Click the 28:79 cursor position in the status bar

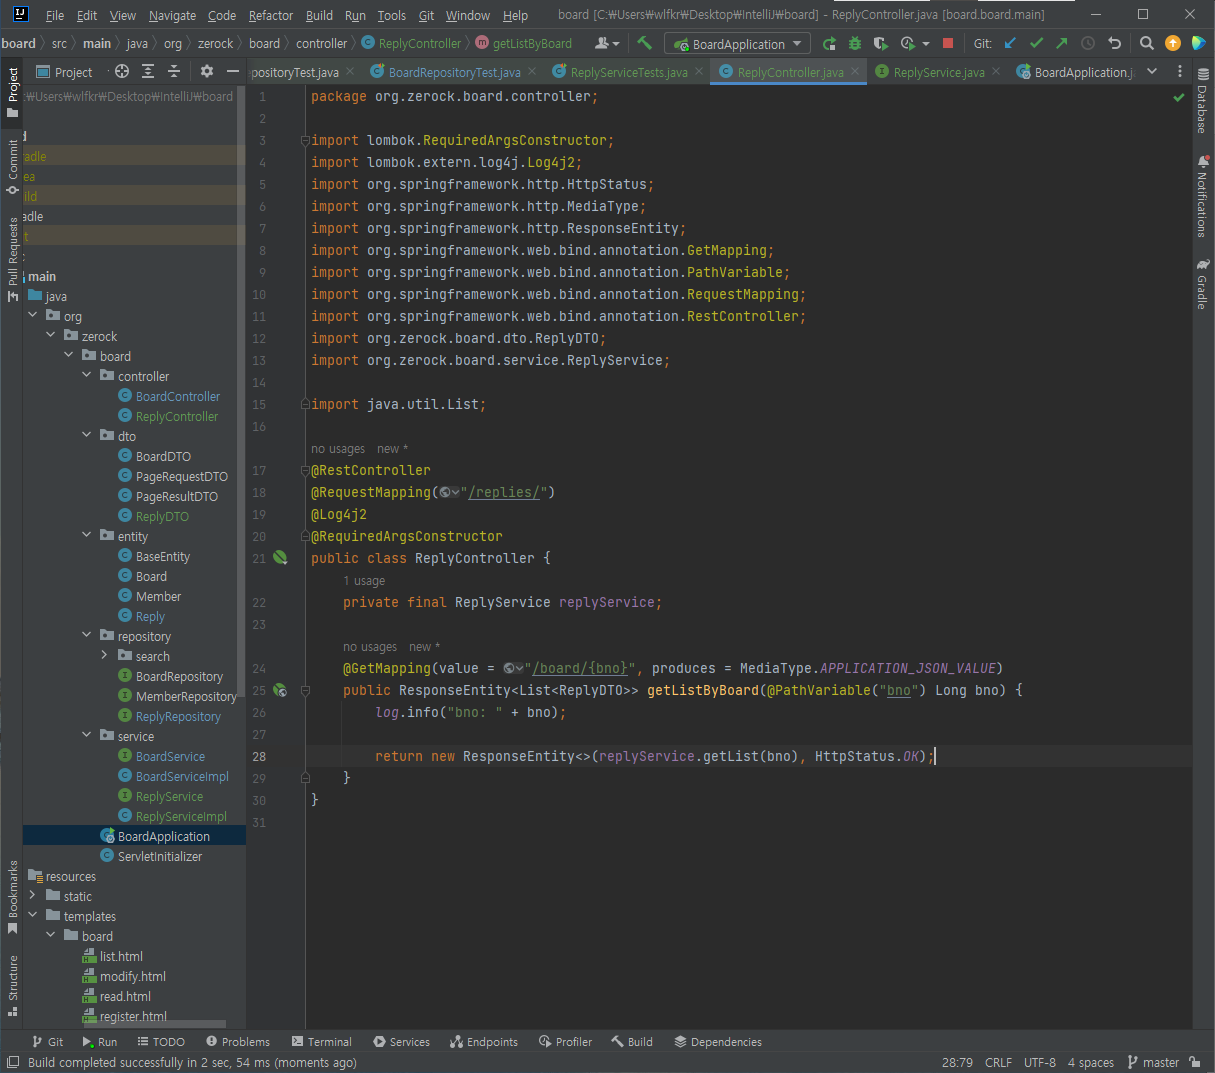(x=957, y=1062)
